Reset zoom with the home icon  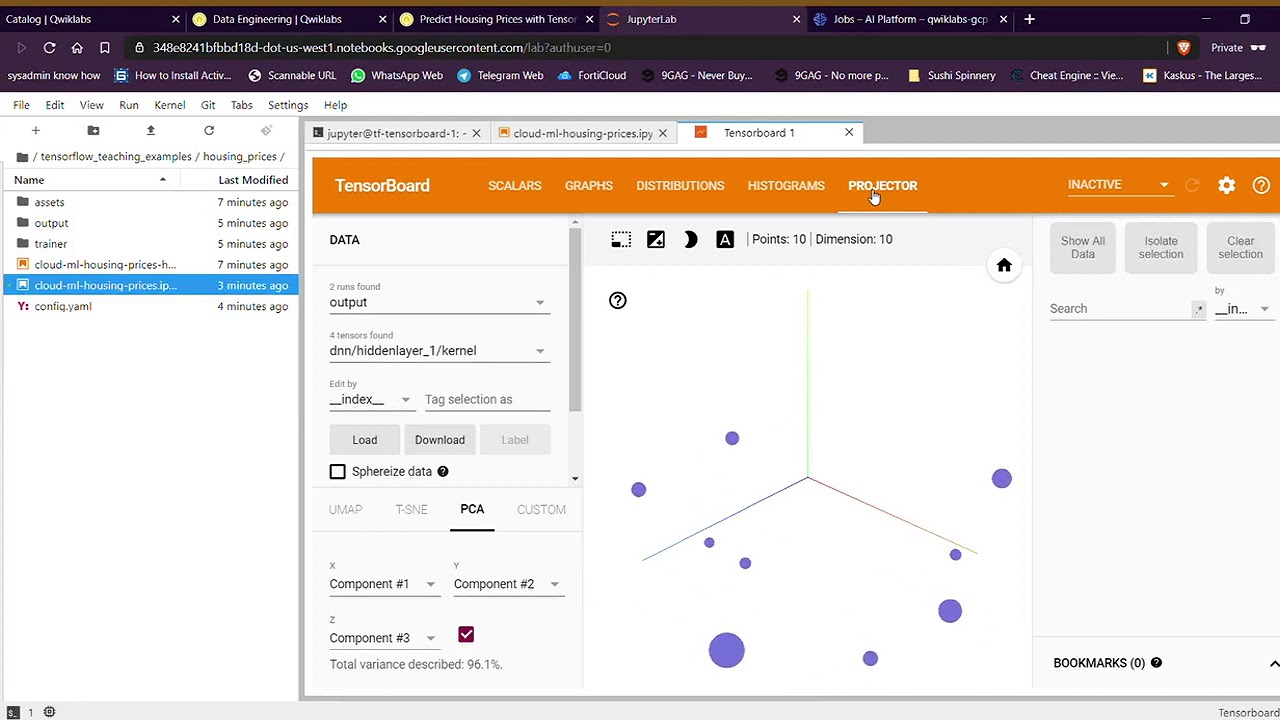click(x=1004, y=265)
